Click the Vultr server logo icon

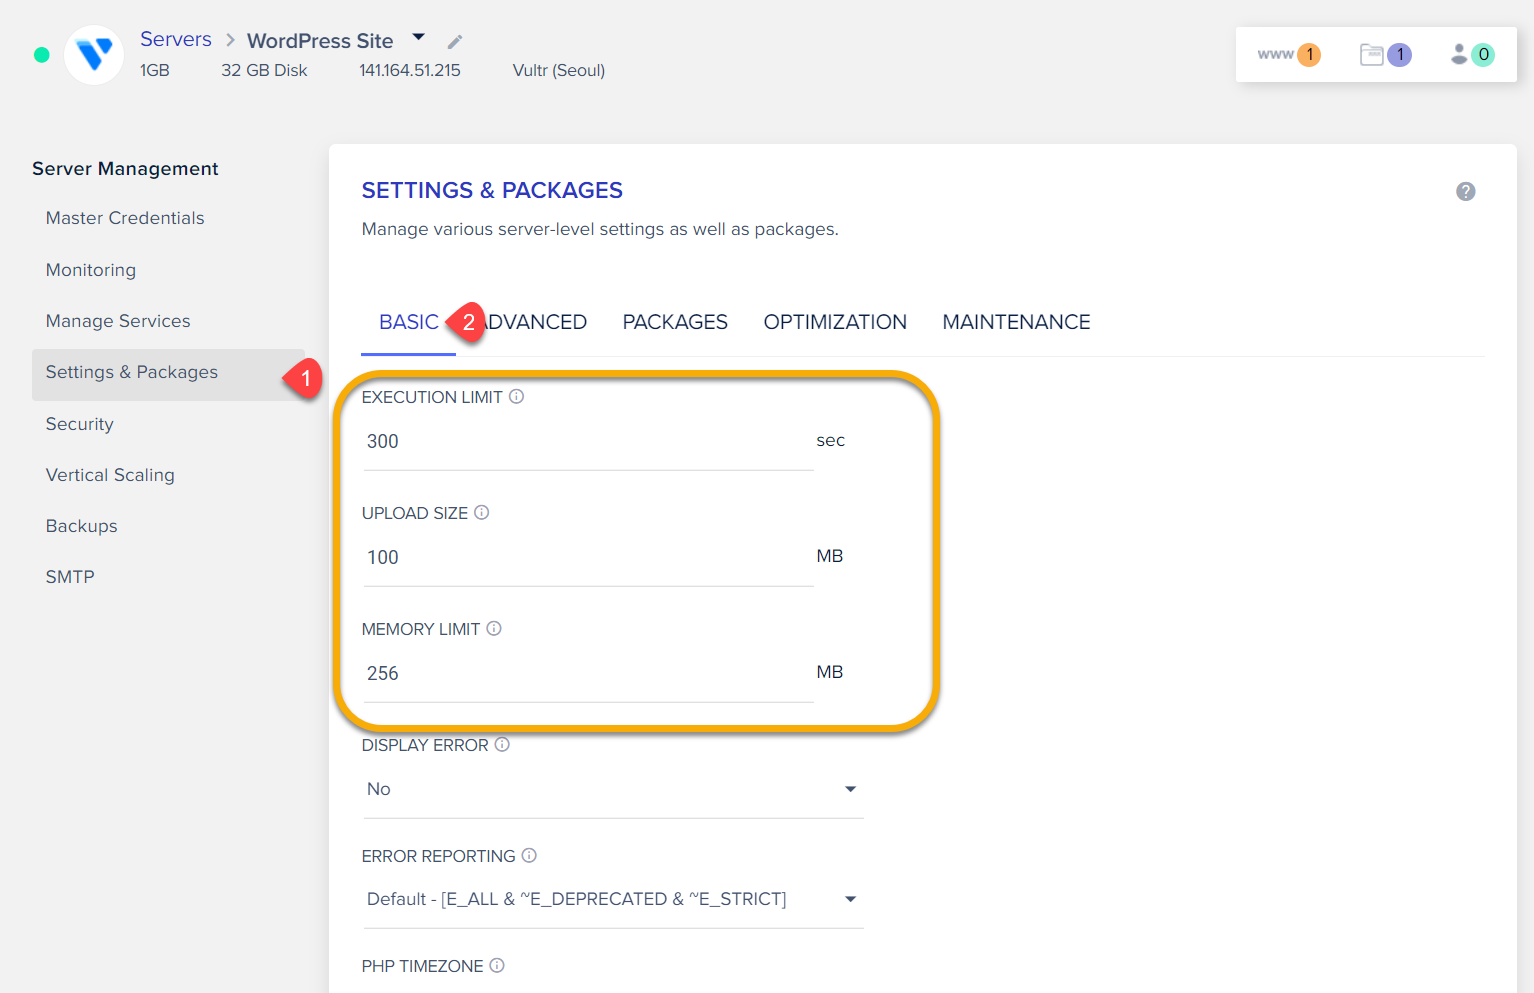(x=93, y=55)
